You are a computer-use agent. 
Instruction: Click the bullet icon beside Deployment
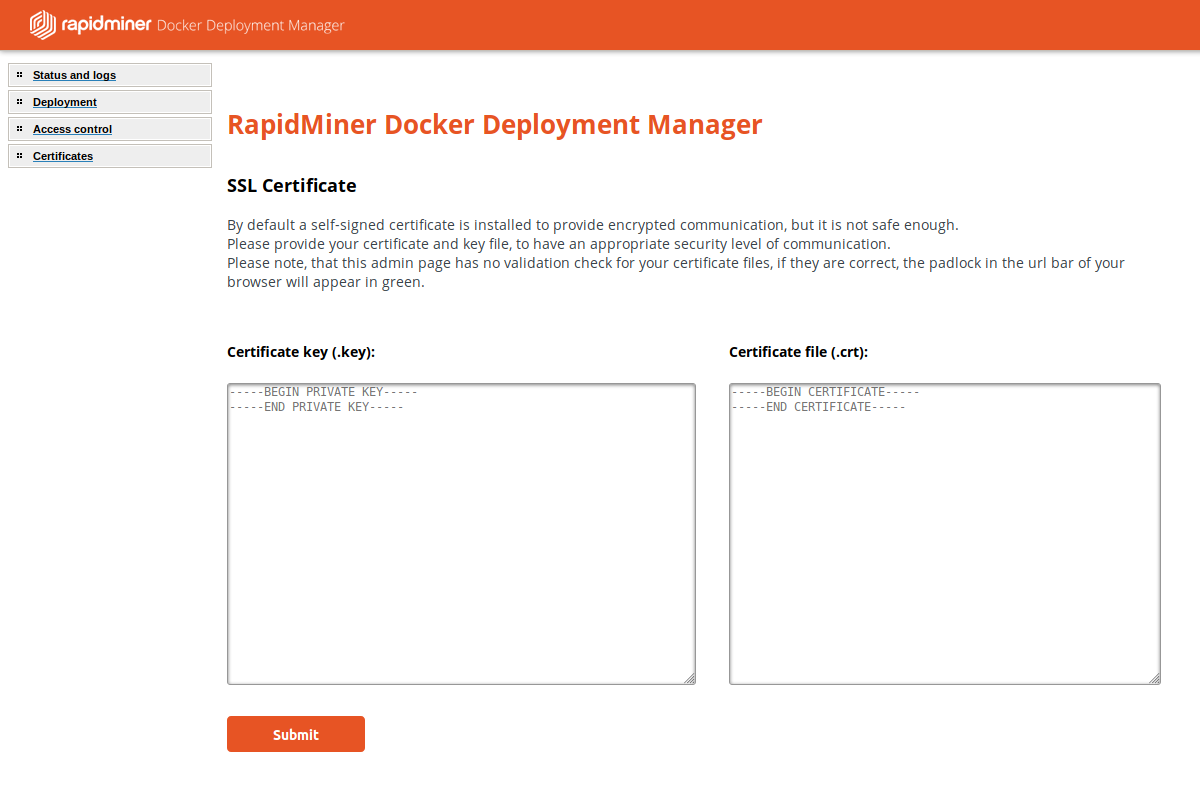(19, 101)
